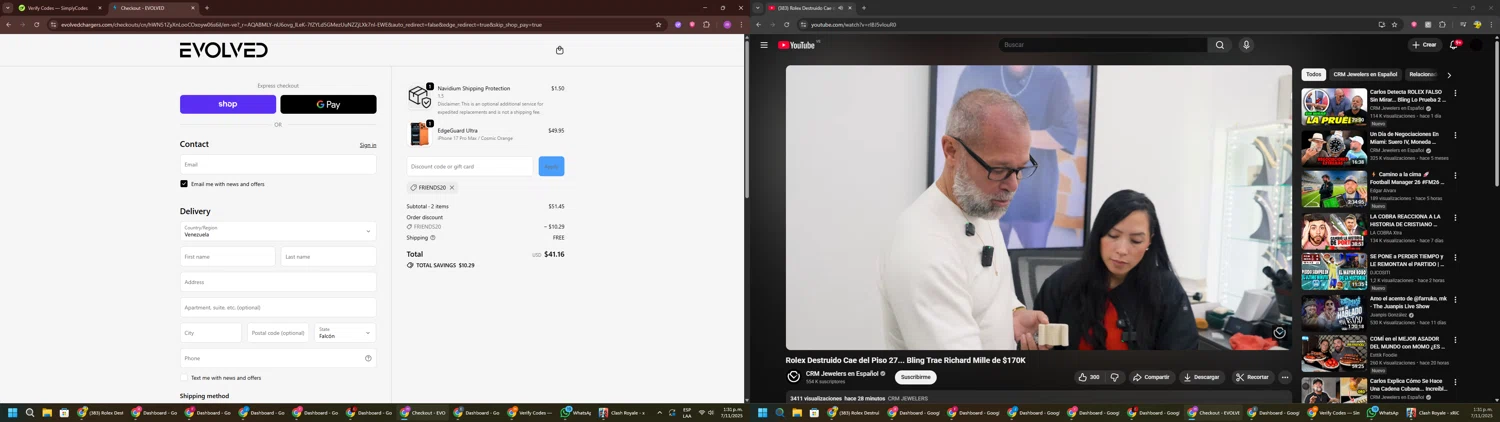The width and height of the screenshot is (1500, 422).
Task: Select the Checkout - EVOLVED tab
Action: (x=153, y=8)
